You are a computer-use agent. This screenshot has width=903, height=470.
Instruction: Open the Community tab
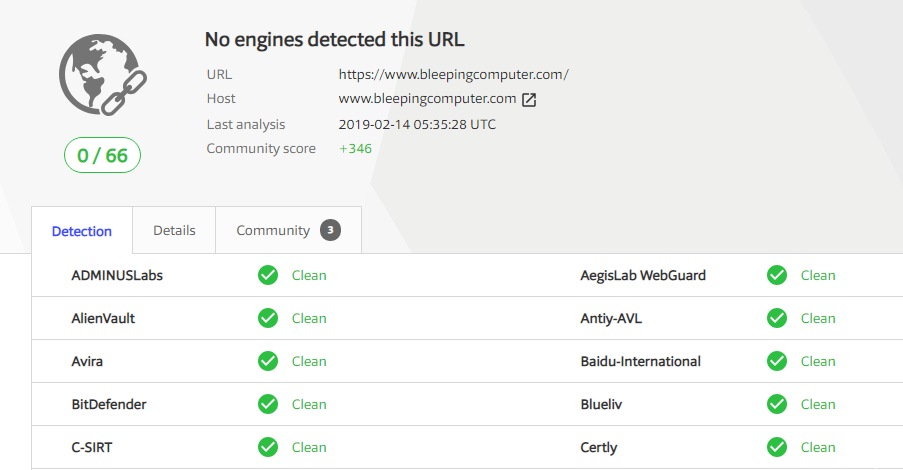coord(289,230)
